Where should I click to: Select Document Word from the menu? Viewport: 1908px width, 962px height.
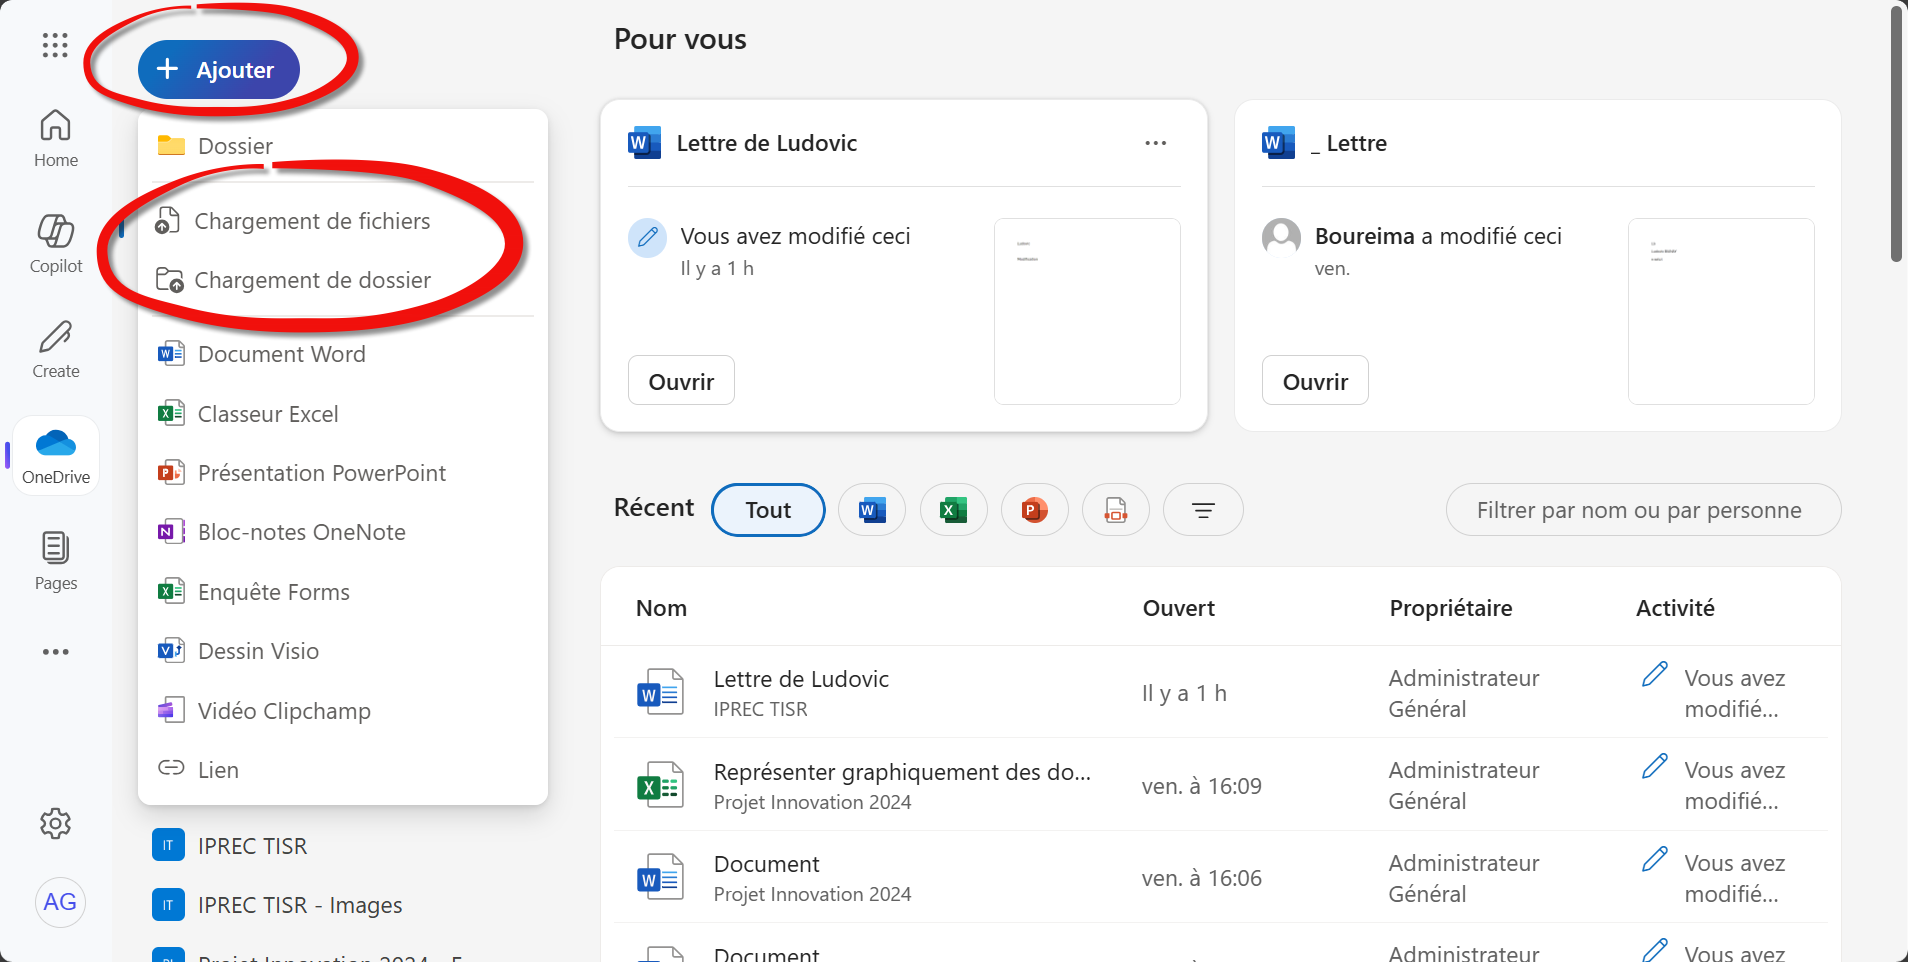(x=281, y=354)
